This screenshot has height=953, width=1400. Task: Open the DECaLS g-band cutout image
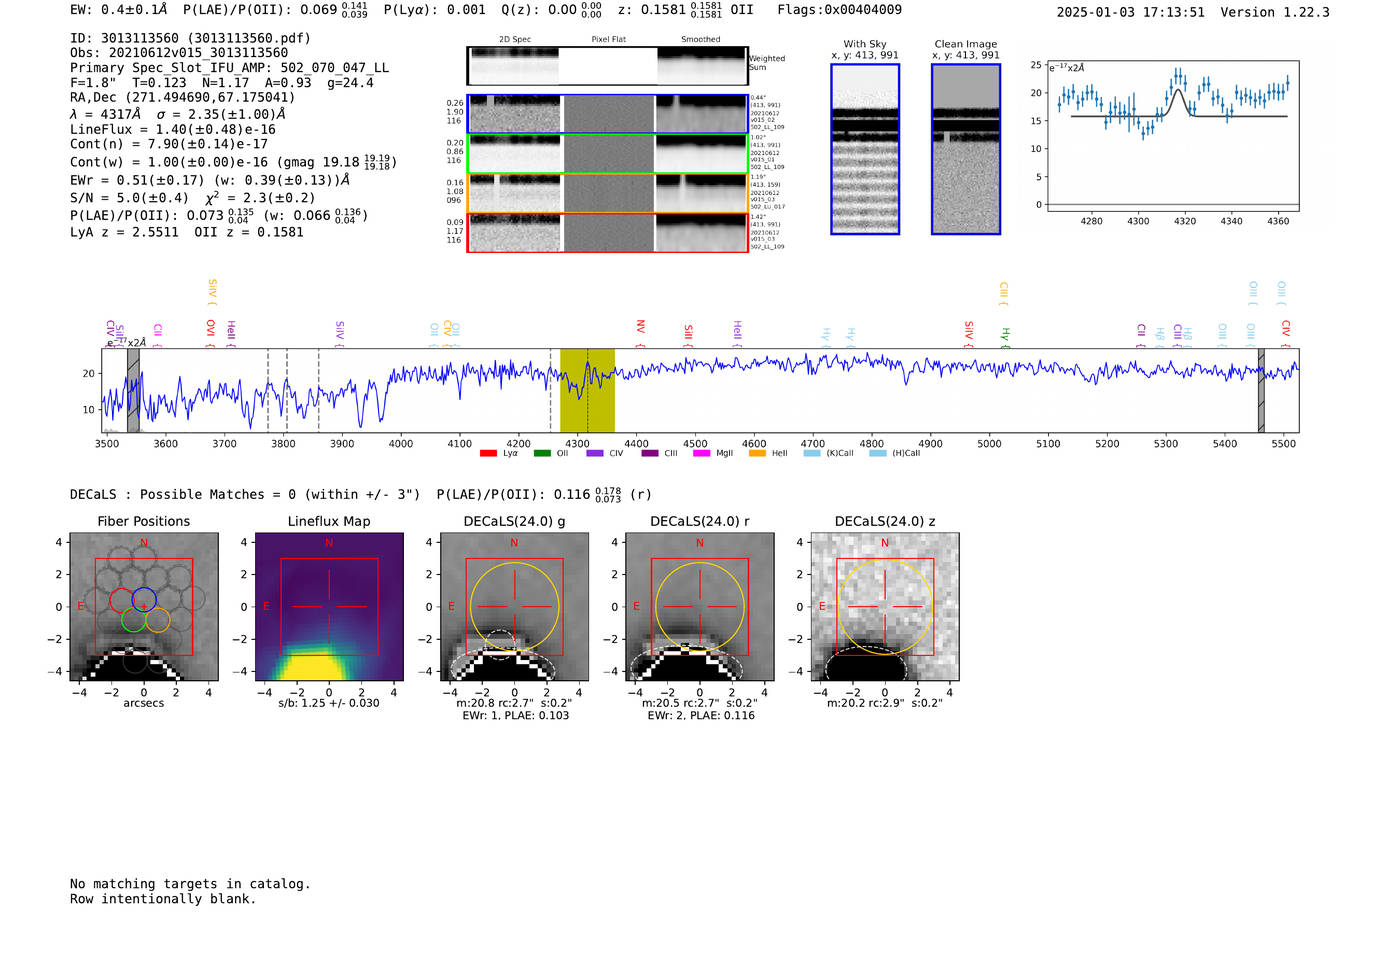click(x=514, y=608)
